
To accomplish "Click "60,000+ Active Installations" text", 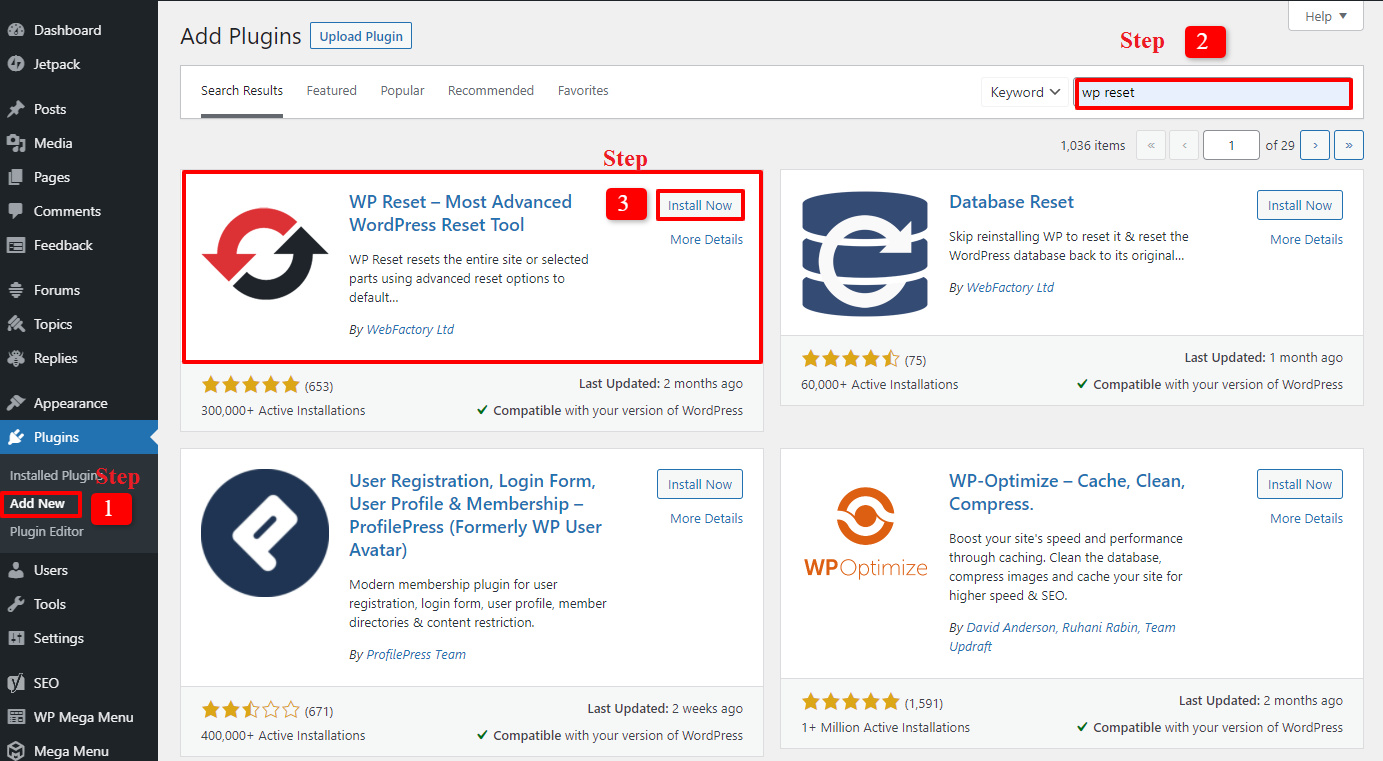I will coord(879,384).
